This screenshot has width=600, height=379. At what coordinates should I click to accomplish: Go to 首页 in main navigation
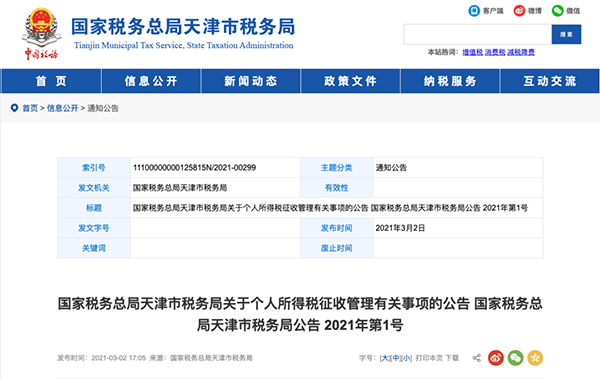pos(51,81)
